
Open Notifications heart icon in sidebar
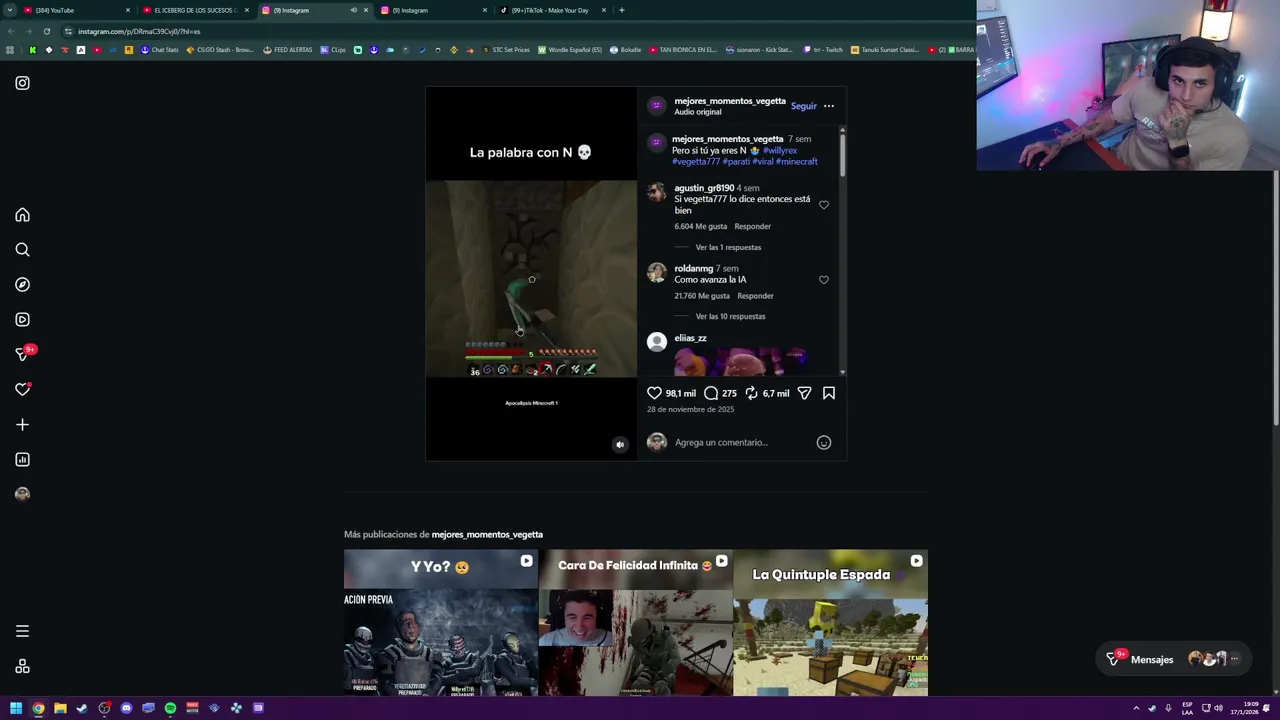[22, 390]
